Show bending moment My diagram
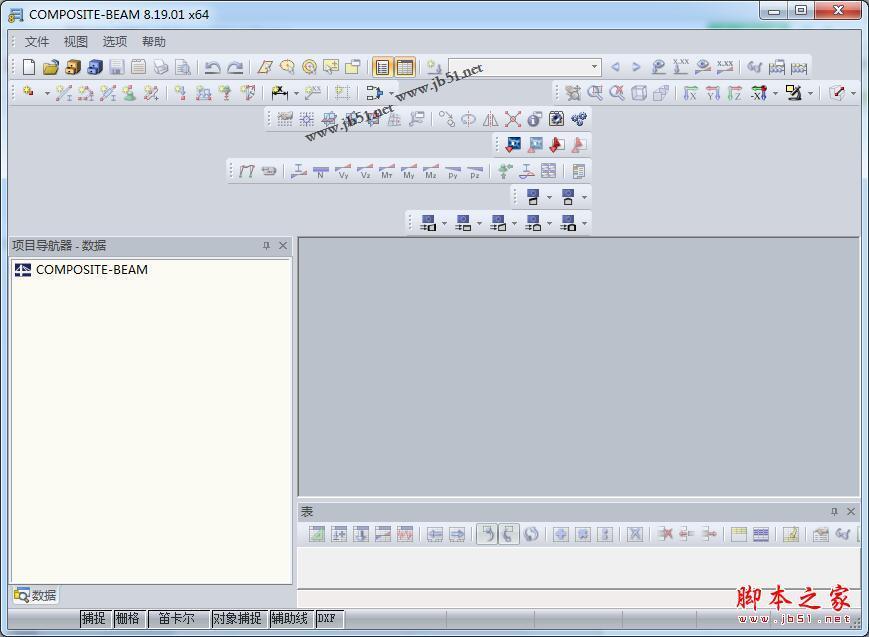869x637 pixels. [408, 171]
